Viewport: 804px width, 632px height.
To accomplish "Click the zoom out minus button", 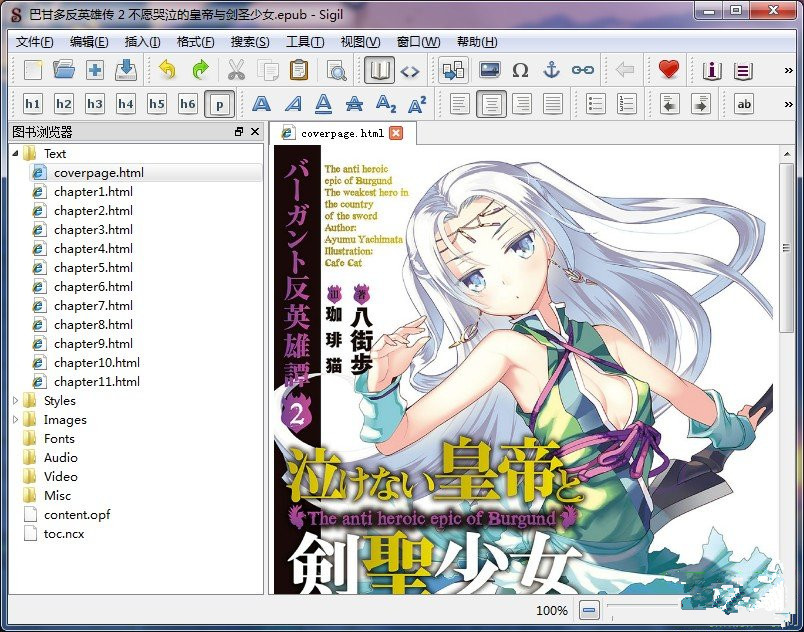I will click(x=590, y=610).
